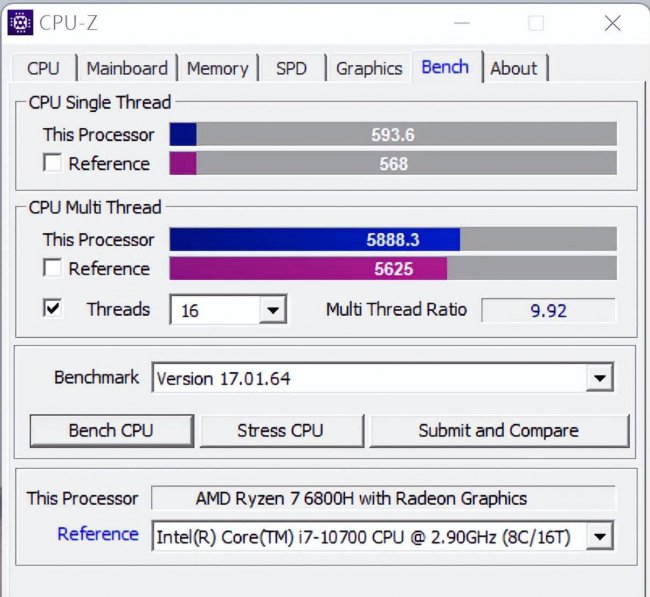
Task: Click the blue Reference link label
Action: (x=98, y=534)
